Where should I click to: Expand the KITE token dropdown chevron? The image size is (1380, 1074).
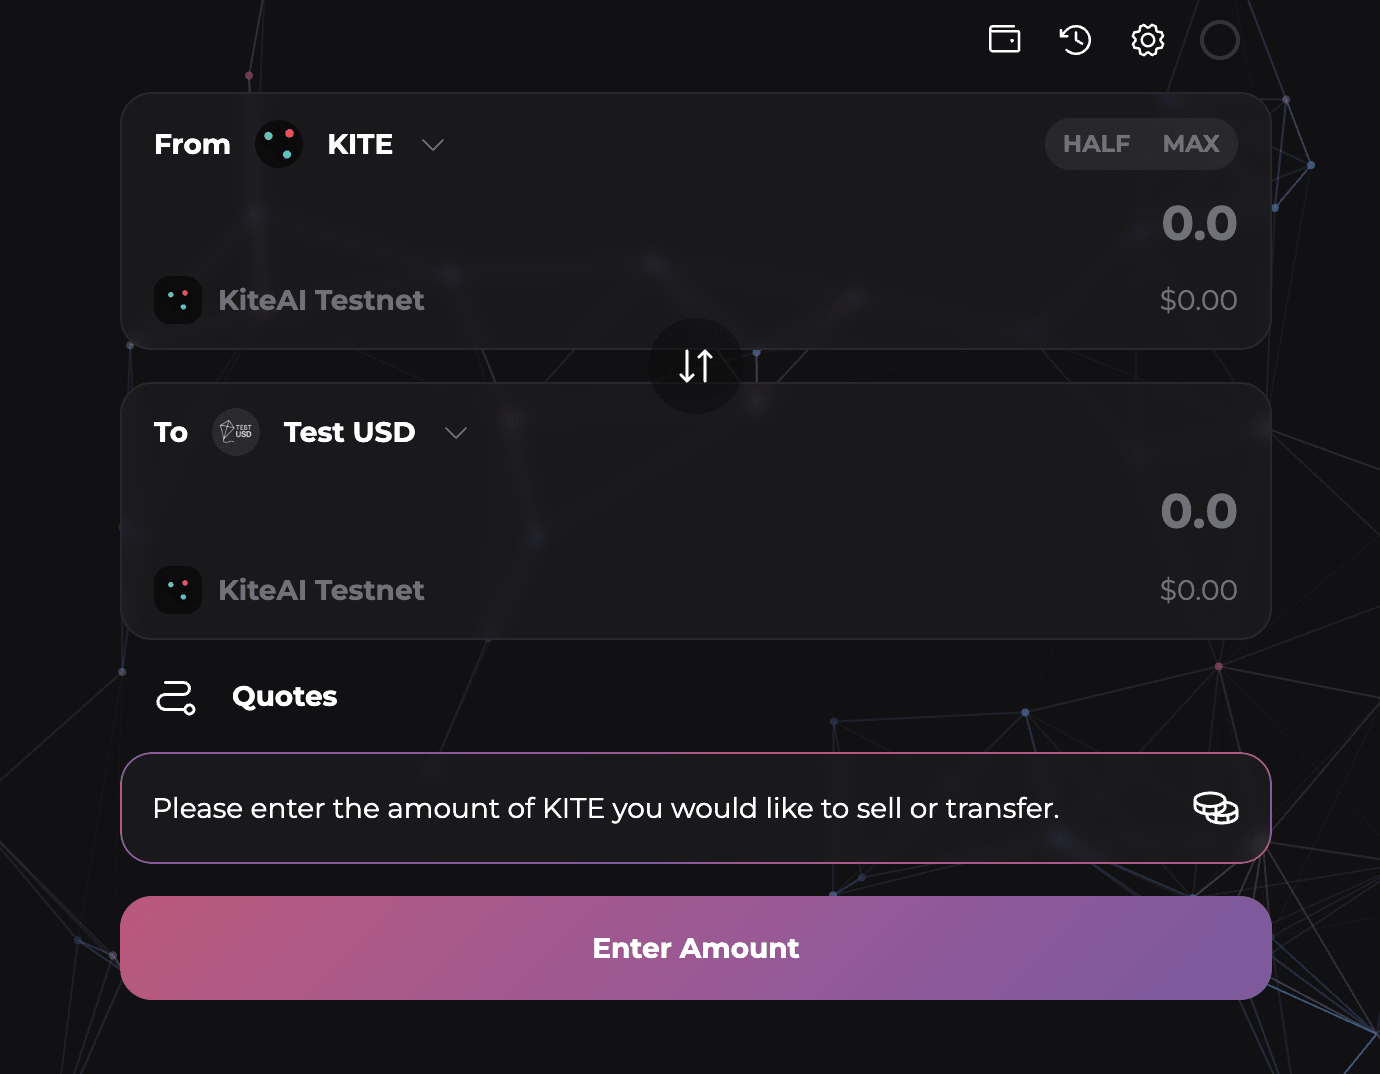click(x=432, y=145)
